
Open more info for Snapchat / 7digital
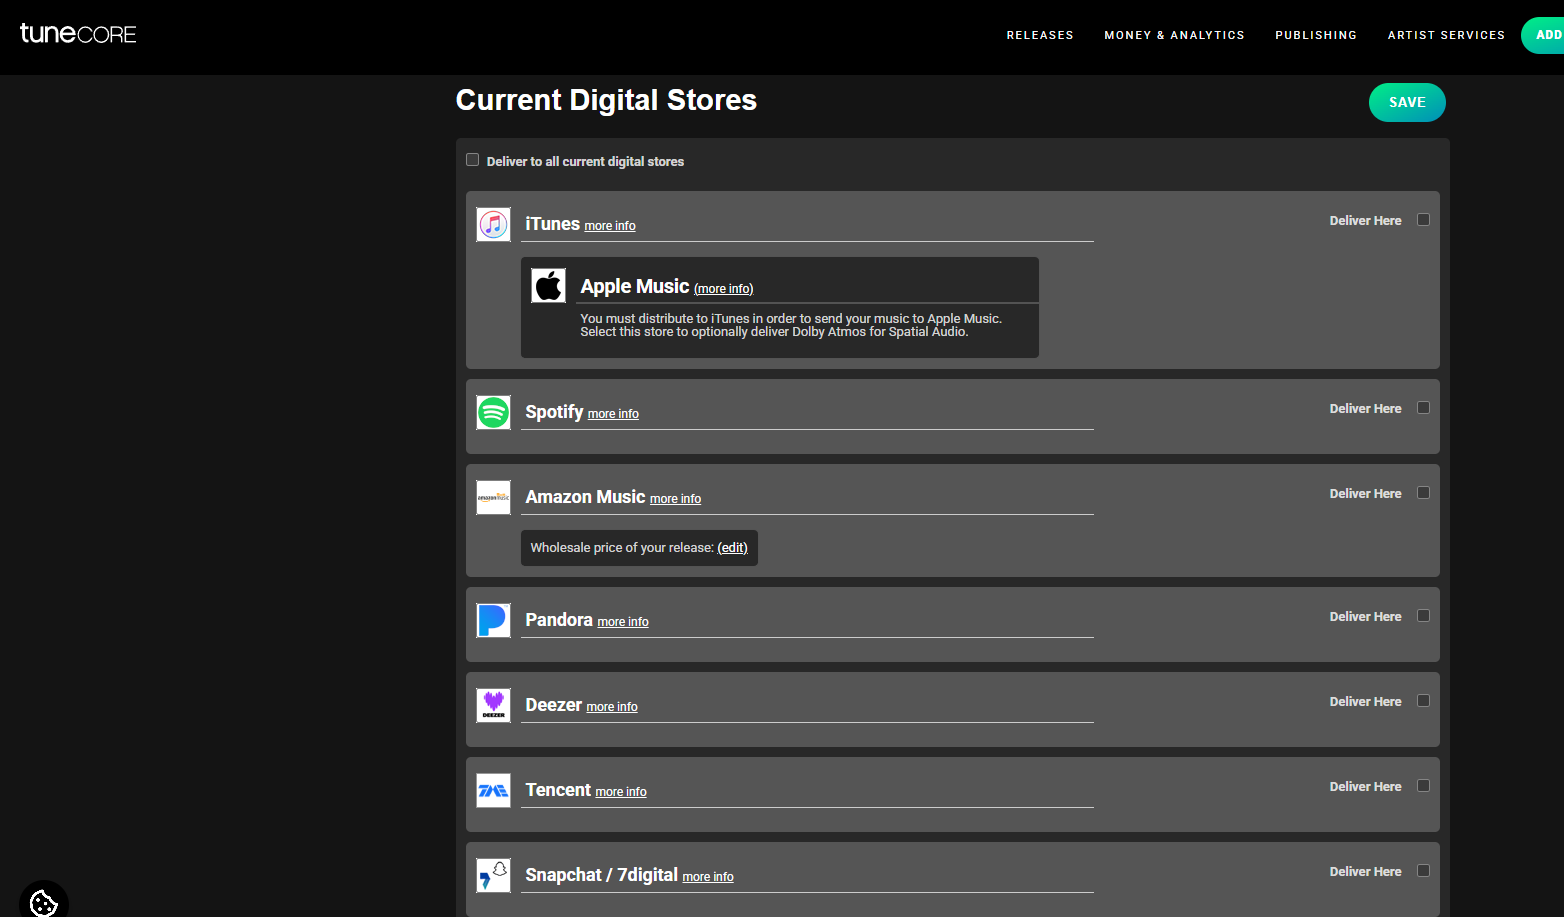pyautogui.click(x=708, y=877)
